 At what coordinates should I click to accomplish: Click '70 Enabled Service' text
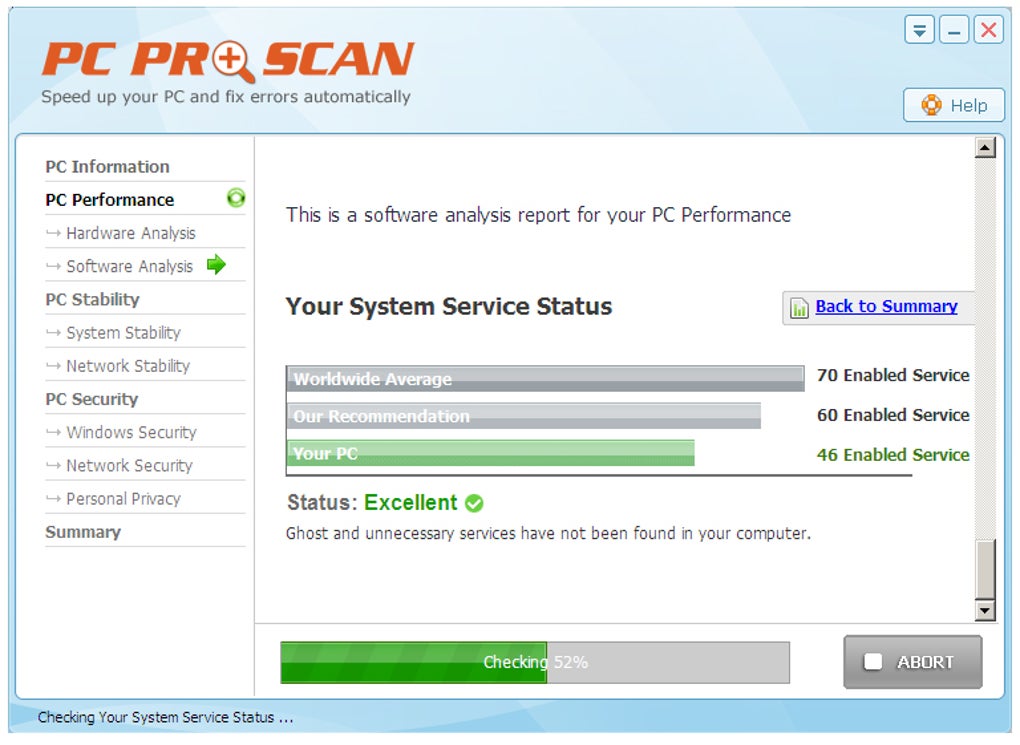click(893, 375)
